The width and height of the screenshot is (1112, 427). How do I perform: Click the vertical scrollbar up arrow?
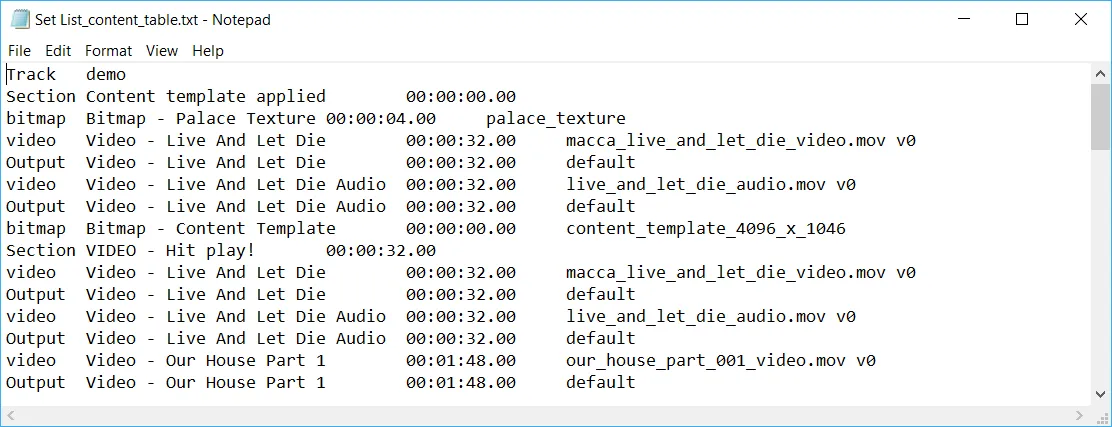pyautogui.click(x=1099, y=73)
